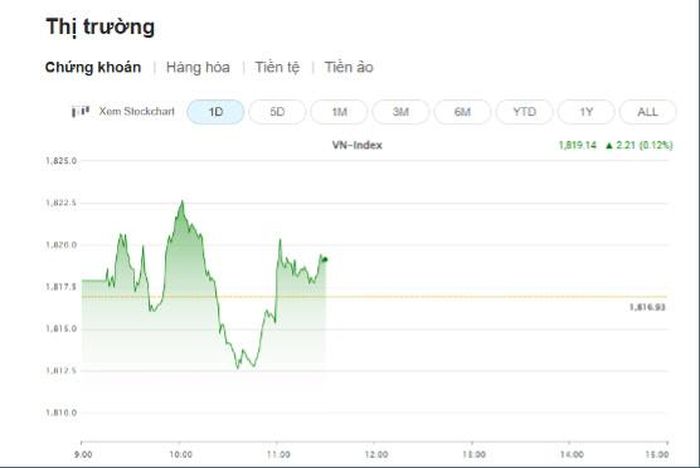This screenshot has width=700, height=468.
Task: Choose the 3M time range
Action: coord(401,112)
